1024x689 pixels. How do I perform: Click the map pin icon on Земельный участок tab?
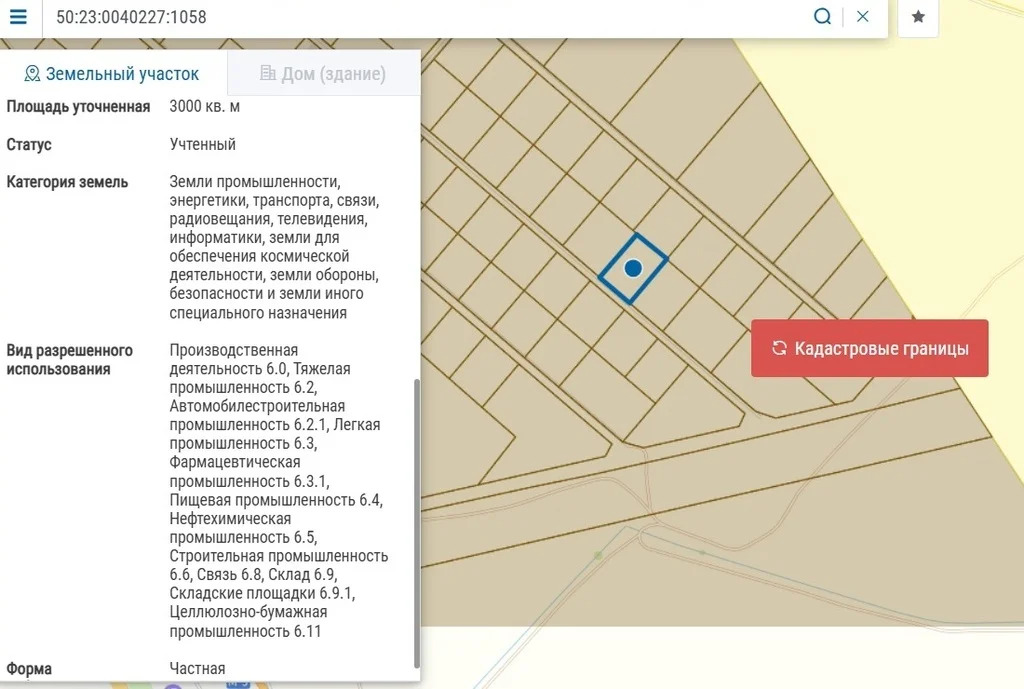pos(32,74)
